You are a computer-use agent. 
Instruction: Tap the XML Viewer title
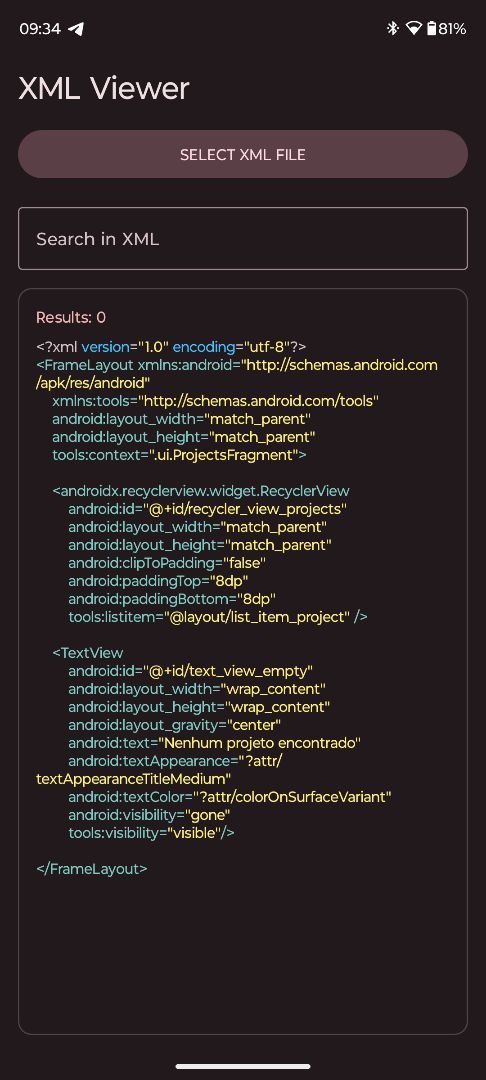[x=103, y=88]
